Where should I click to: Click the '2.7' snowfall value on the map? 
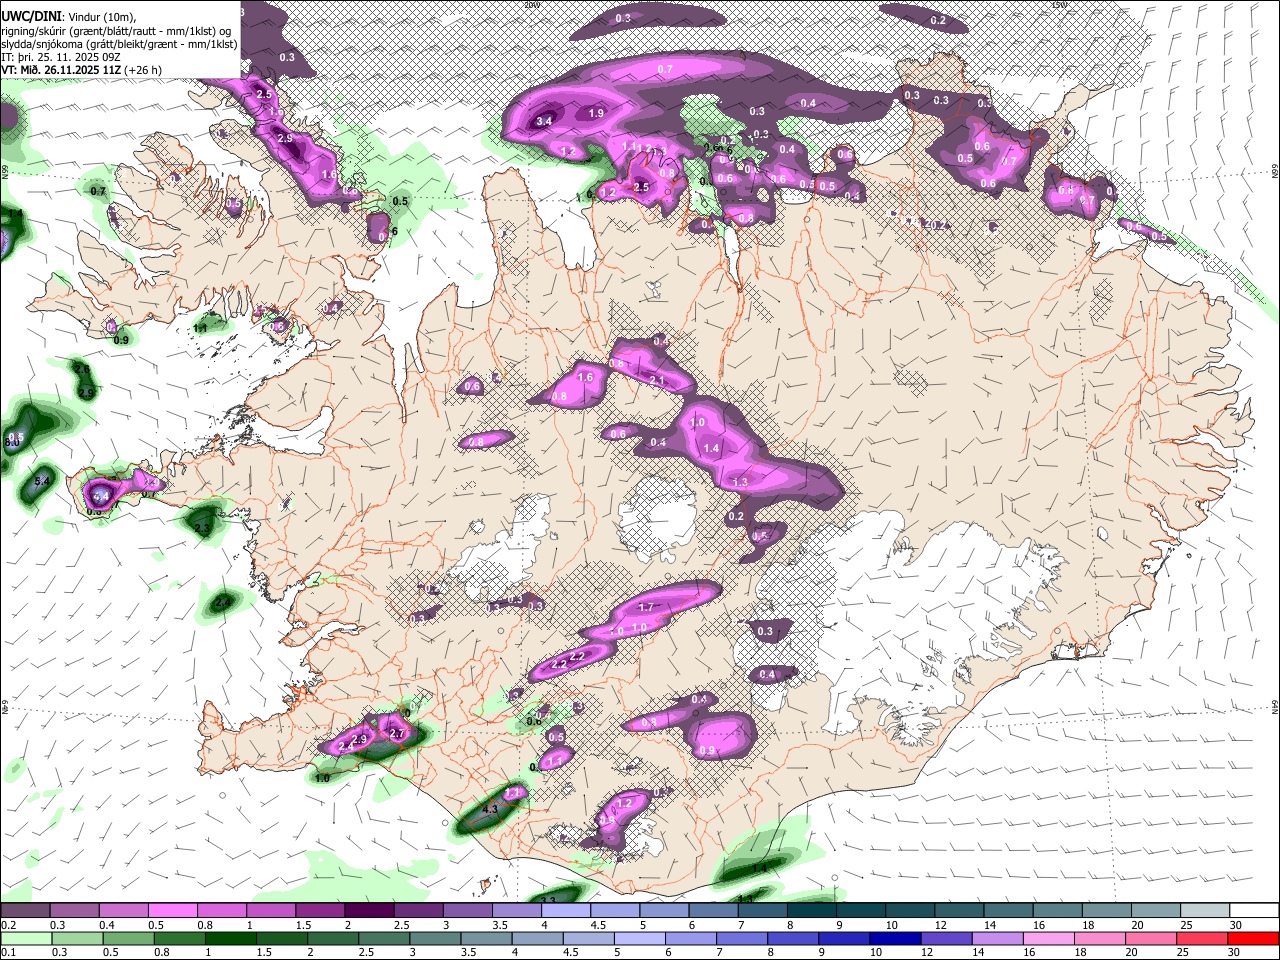click(397, 734)
